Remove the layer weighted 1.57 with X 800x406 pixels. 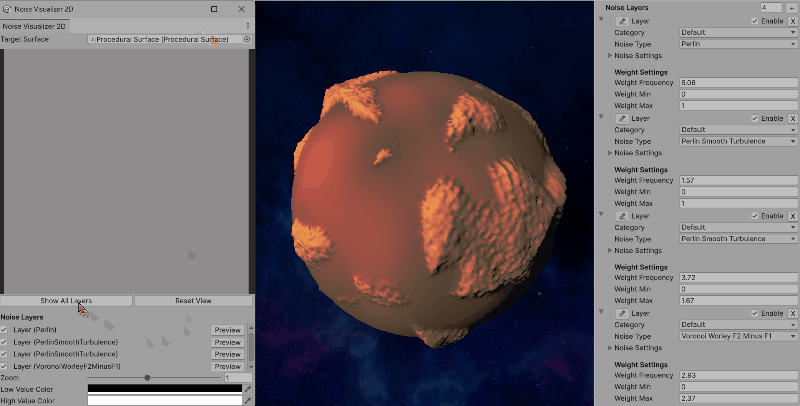click(x=793, y=118)
